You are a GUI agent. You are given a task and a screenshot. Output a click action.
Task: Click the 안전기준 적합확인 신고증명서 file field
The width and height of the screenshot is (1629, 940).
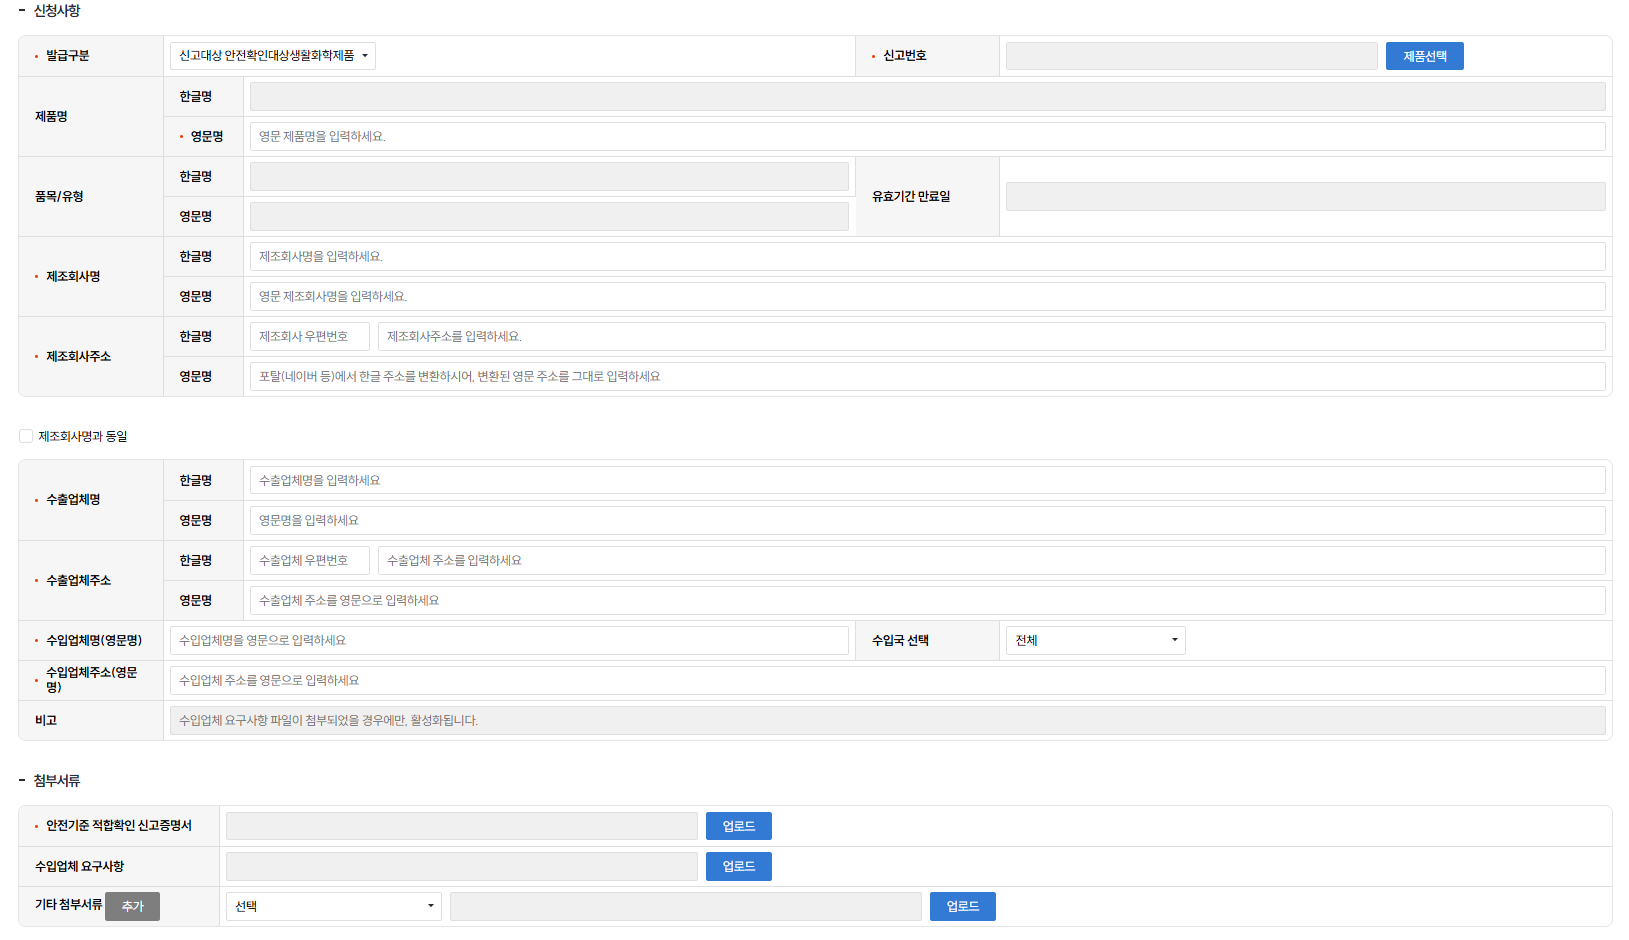point(461,826)
